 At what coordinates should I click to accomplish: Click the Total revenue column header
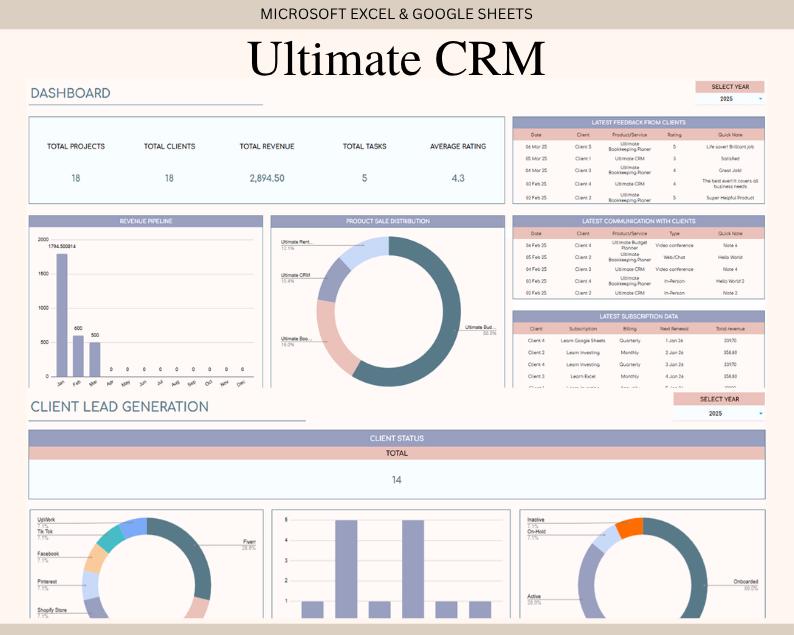coord(730,329)
